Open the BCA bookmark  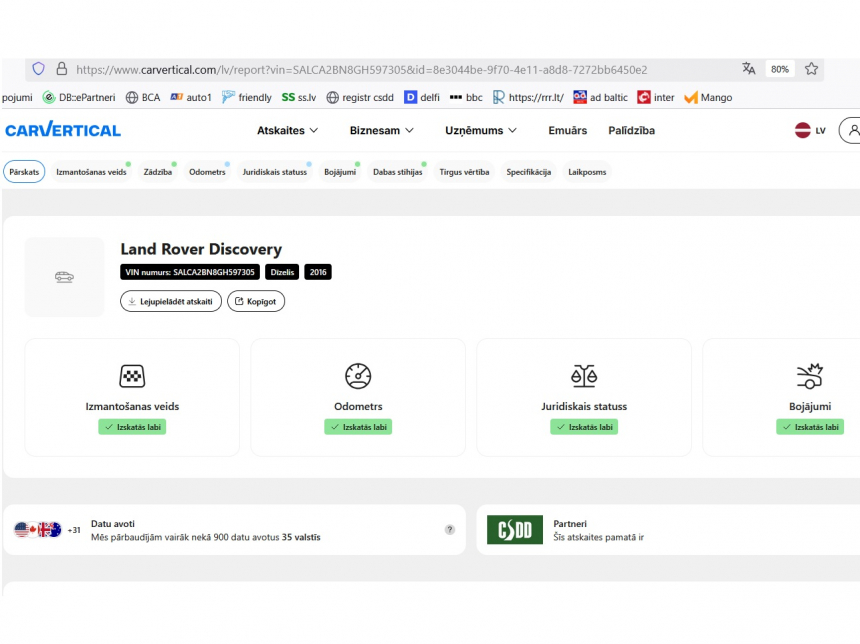coord(143,97)
